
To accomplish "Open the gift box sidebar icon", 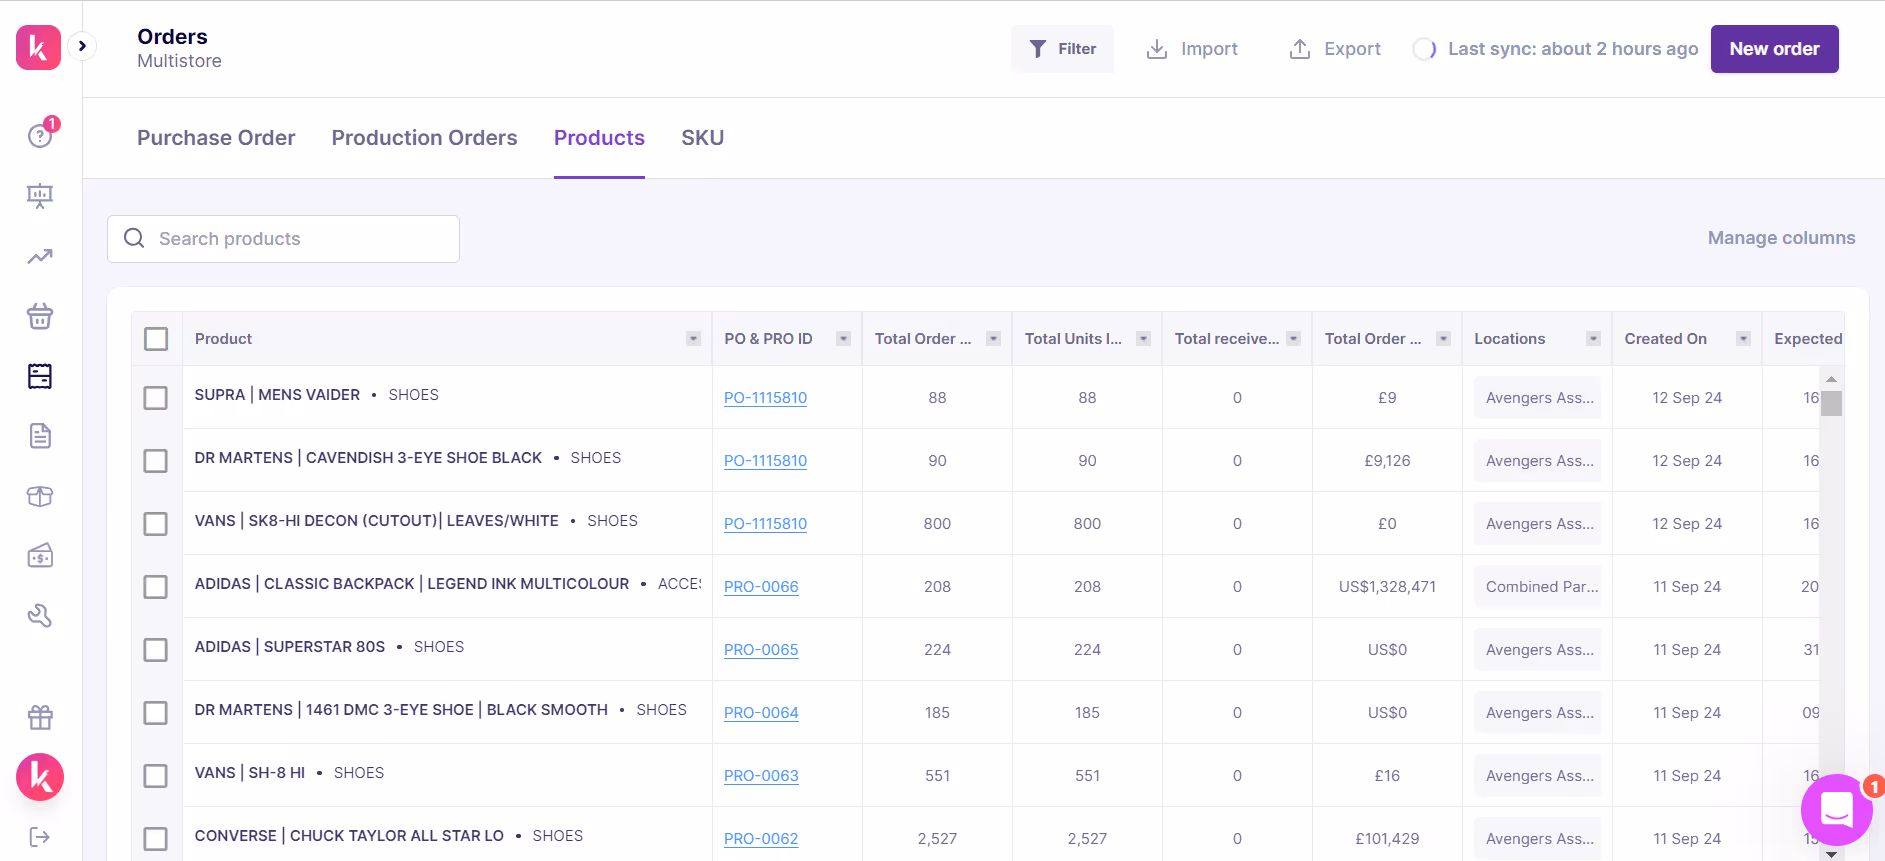I will (x=40, y=717).
